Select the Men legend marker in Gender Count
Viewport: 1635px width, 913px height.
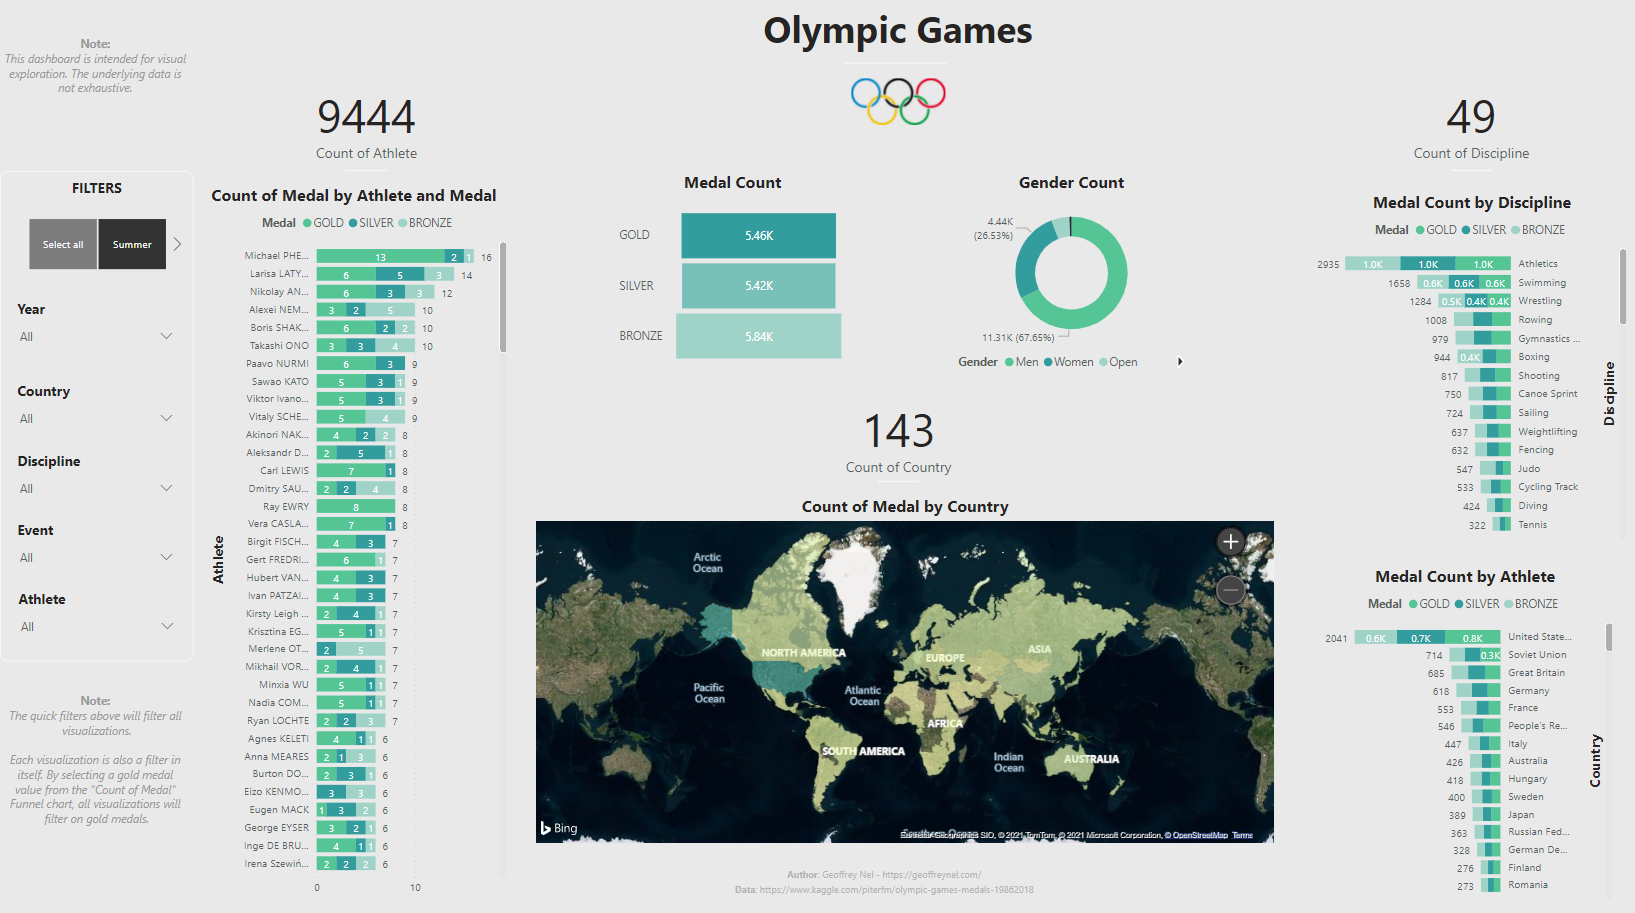tap(1010, 362)
